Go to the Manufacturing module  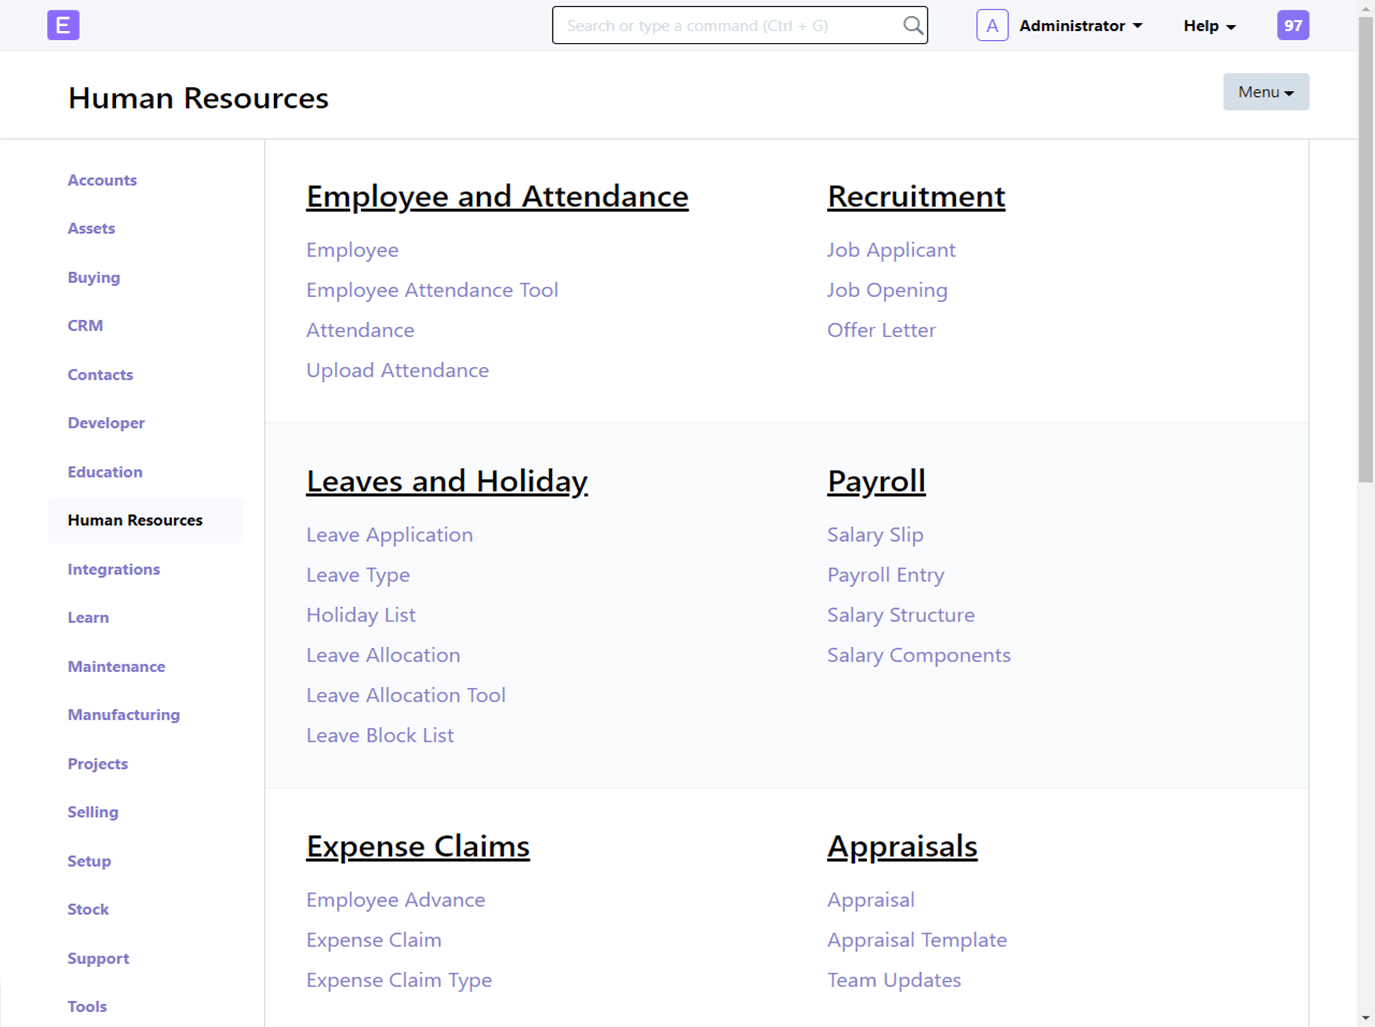[x=123, y=714]
